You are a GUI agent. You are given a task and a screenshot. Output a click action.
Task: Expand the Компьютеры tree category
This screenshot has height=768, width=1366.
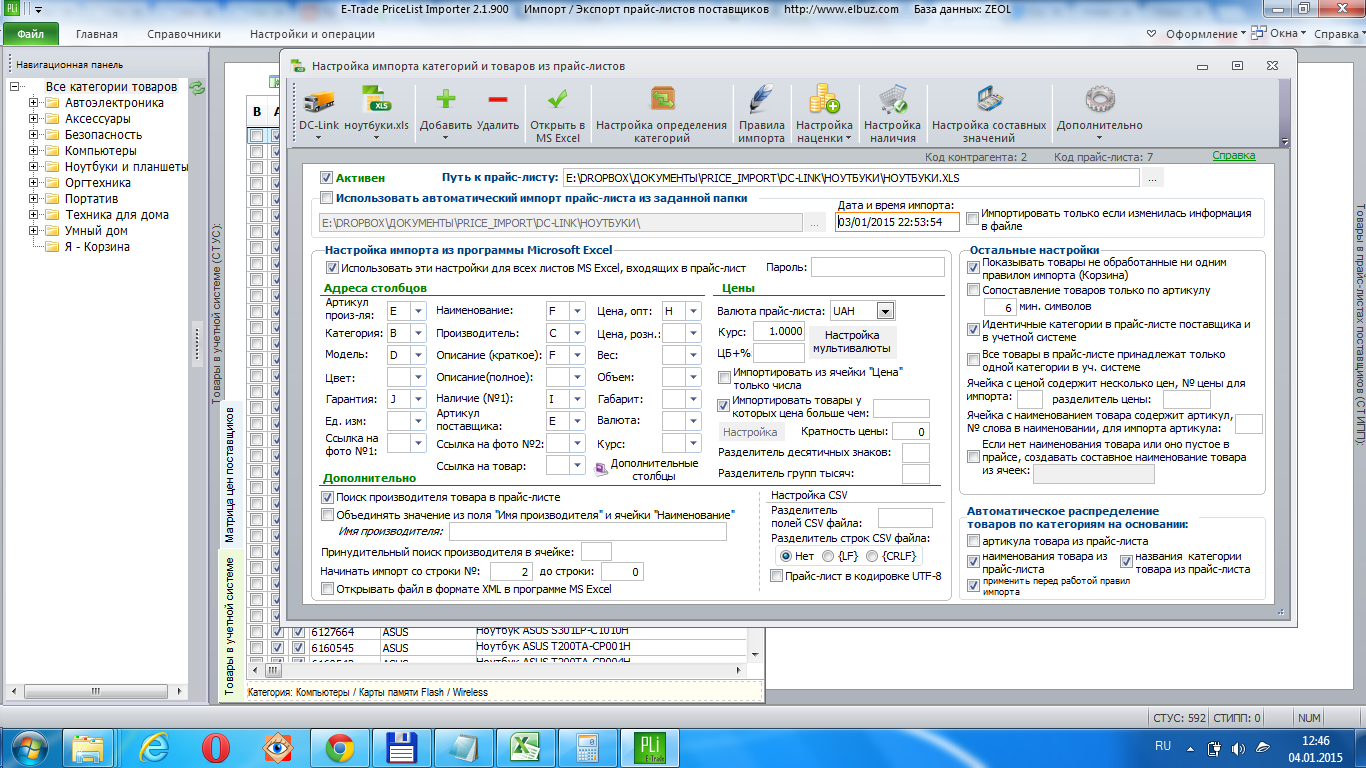point(34,151)
